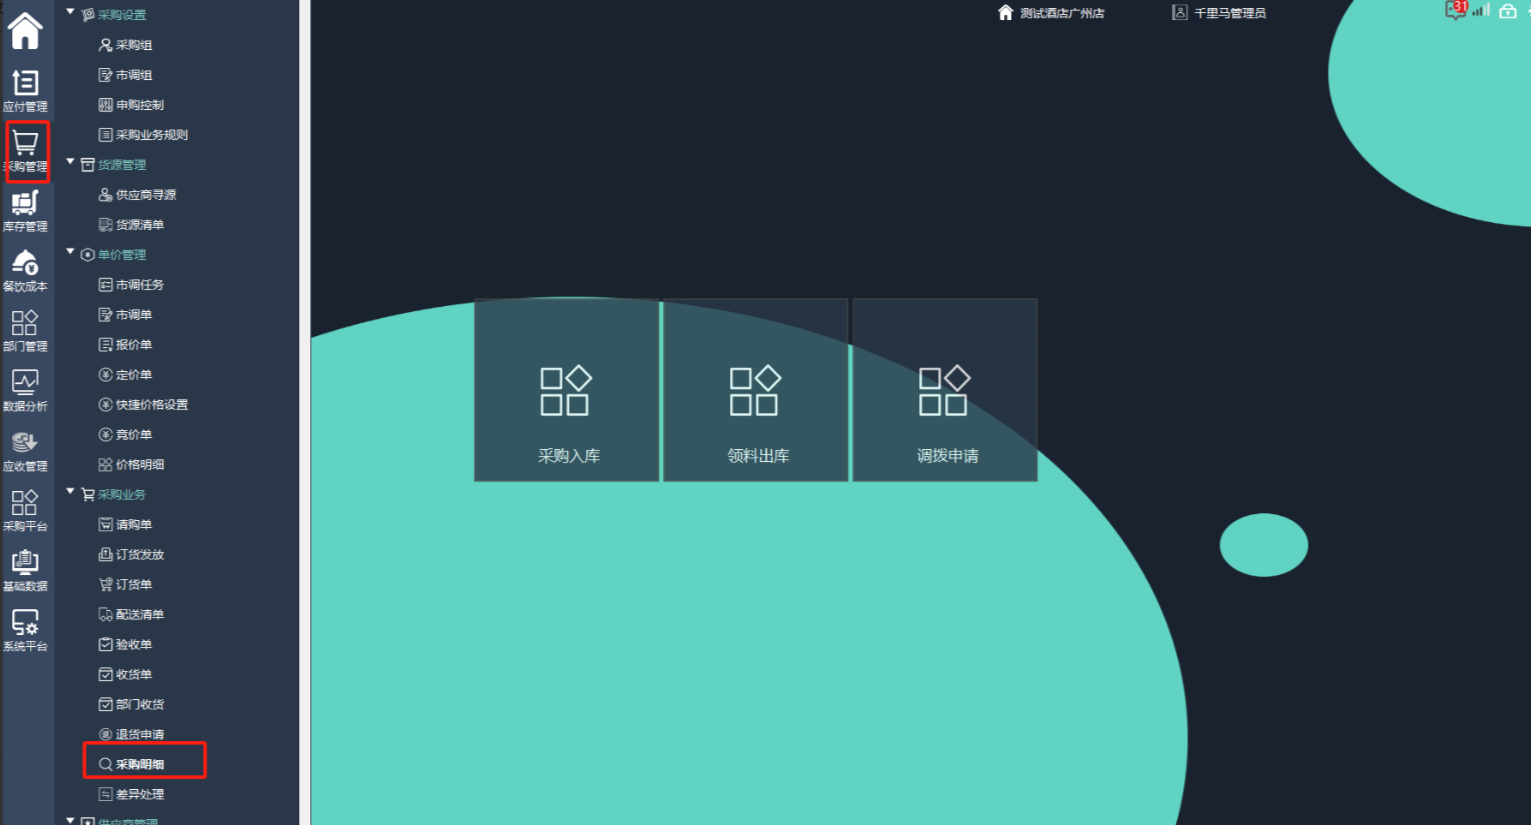Select the 库存管理 sidebar icon
Viewport: 1531px width, 825px height.
(x=25, y=210)
